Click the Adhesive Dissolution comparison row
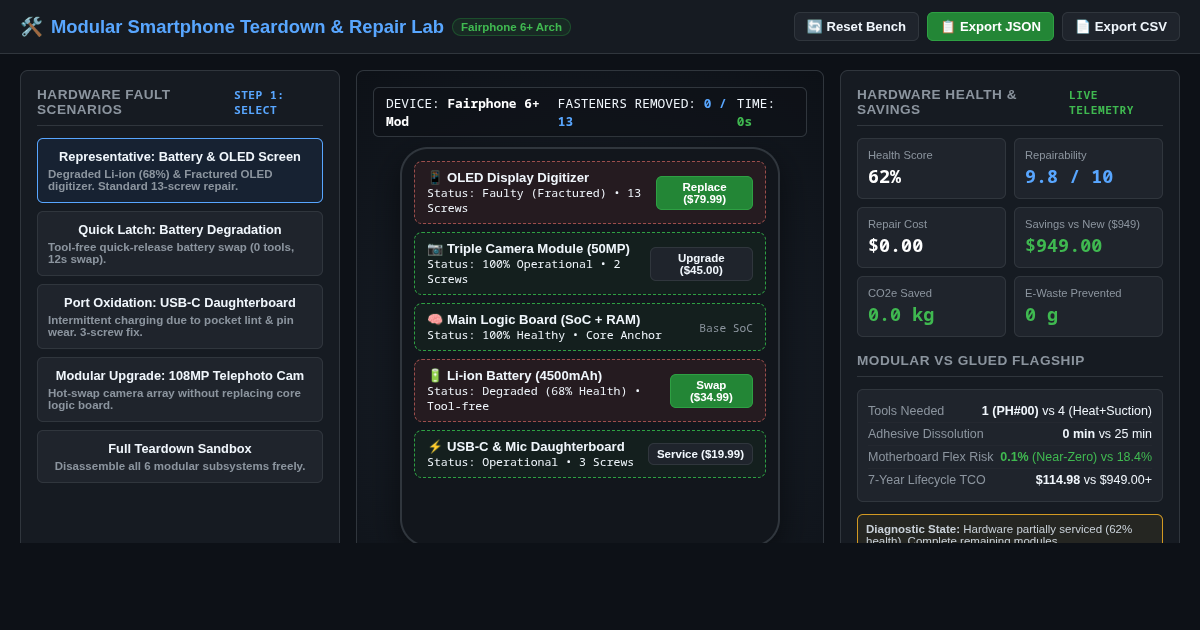Screen dimensions: 1200x630 (x=1010, y=434)
